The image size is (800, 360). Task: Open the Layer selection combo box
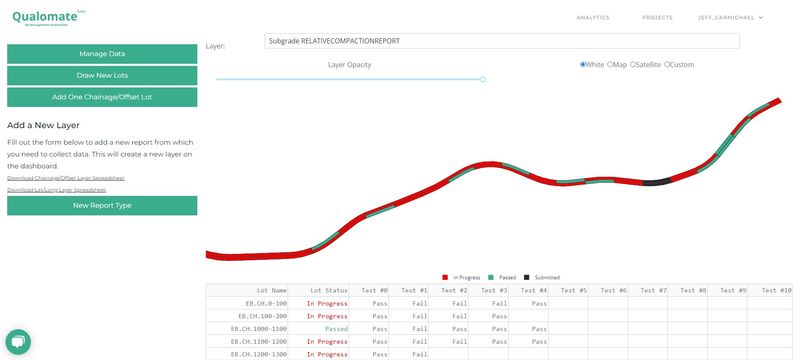tap(502, 41)
